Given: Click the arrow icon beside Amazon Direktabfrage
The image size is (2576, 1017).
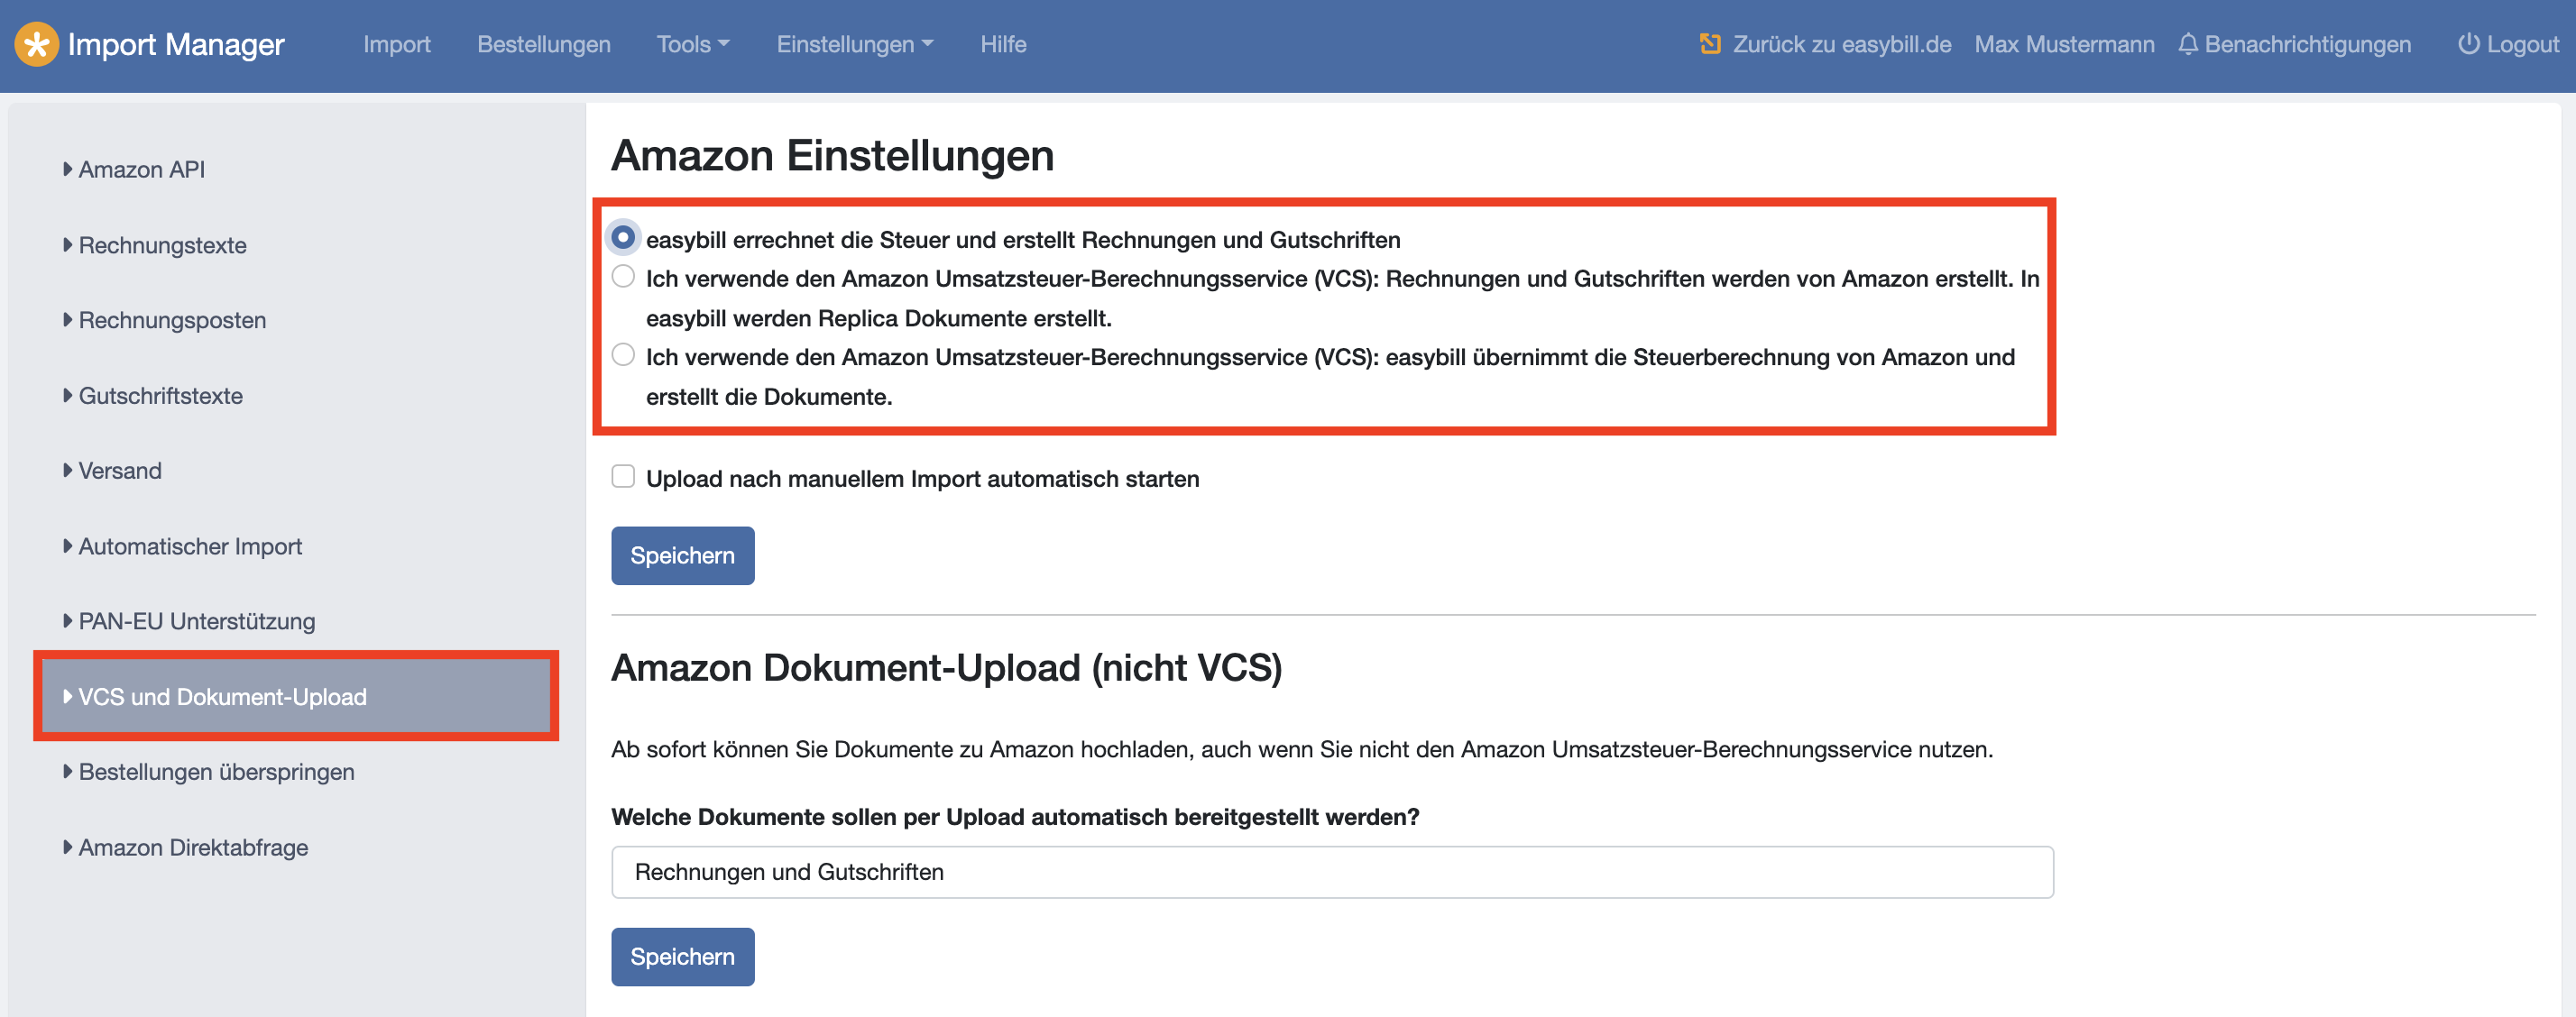Looking at the screenshot, I should [67, 847].
